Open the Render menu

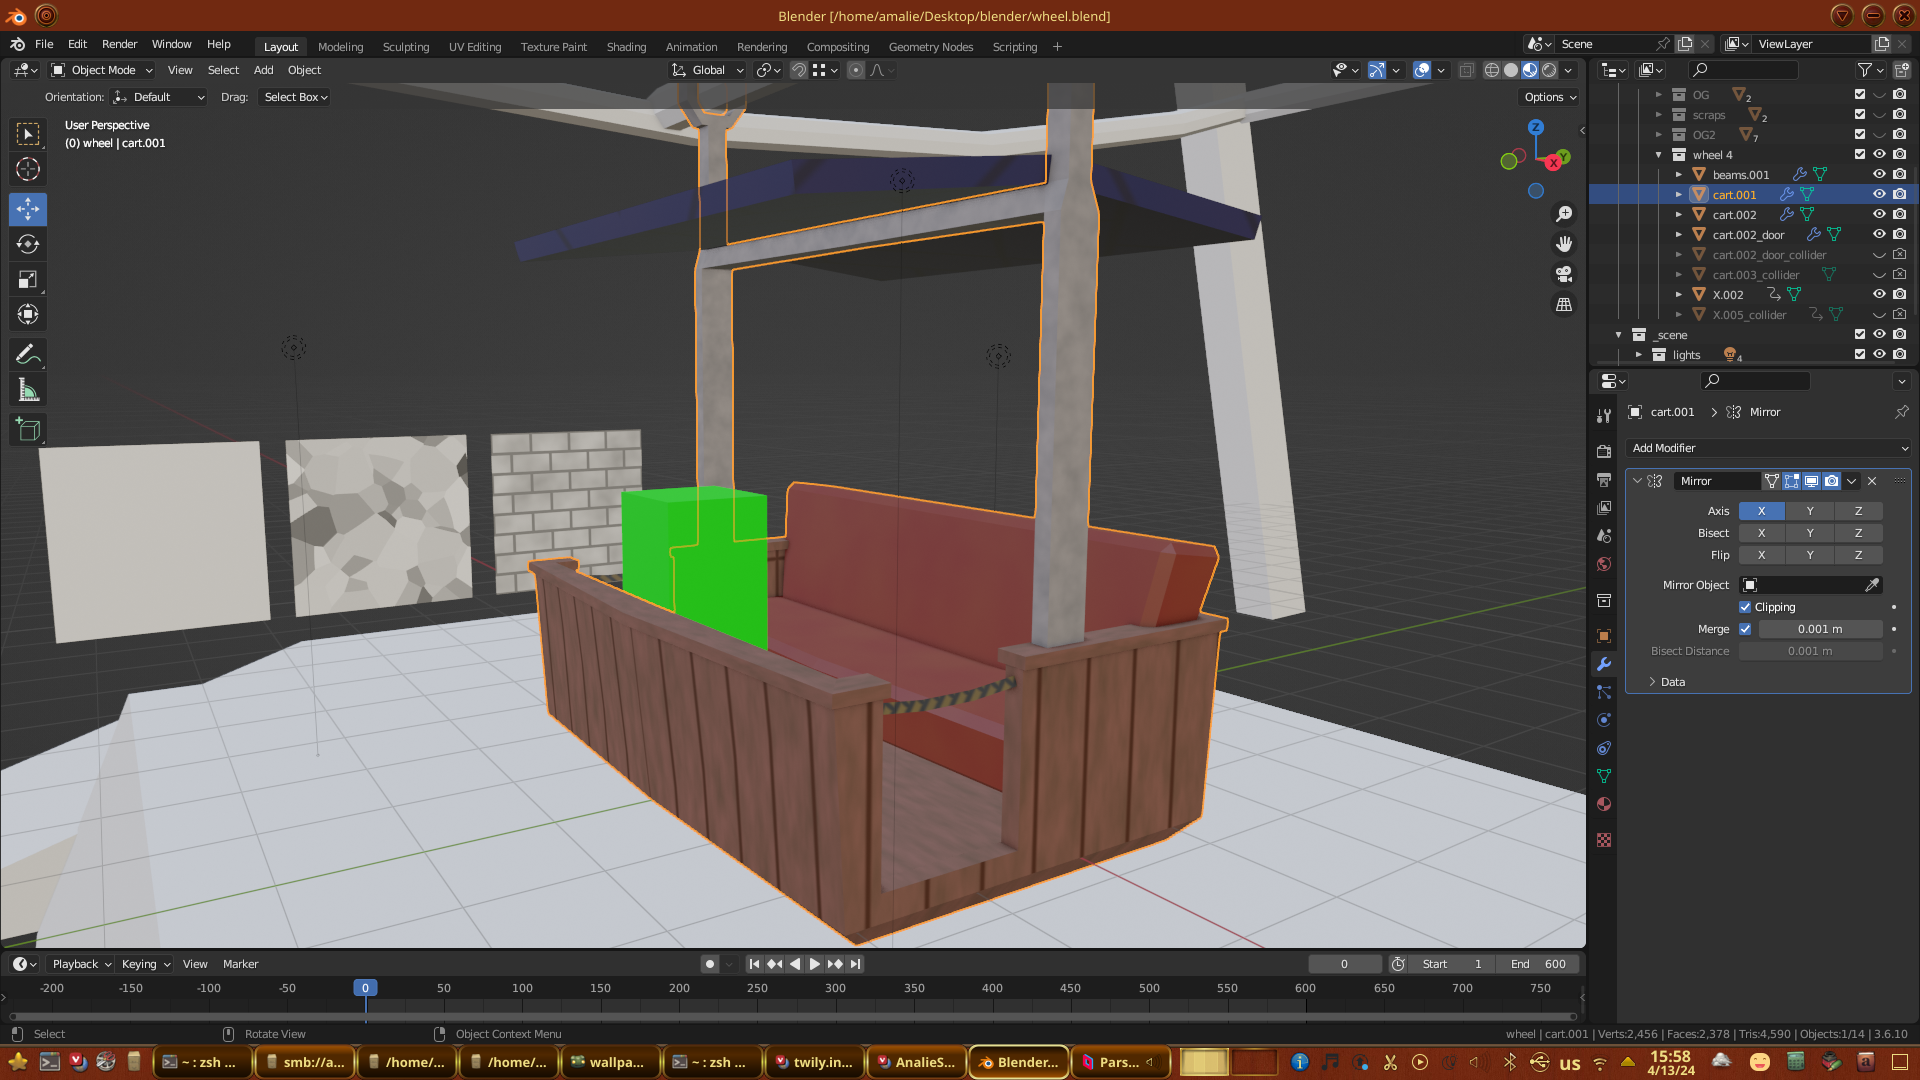tap(119, 44)
